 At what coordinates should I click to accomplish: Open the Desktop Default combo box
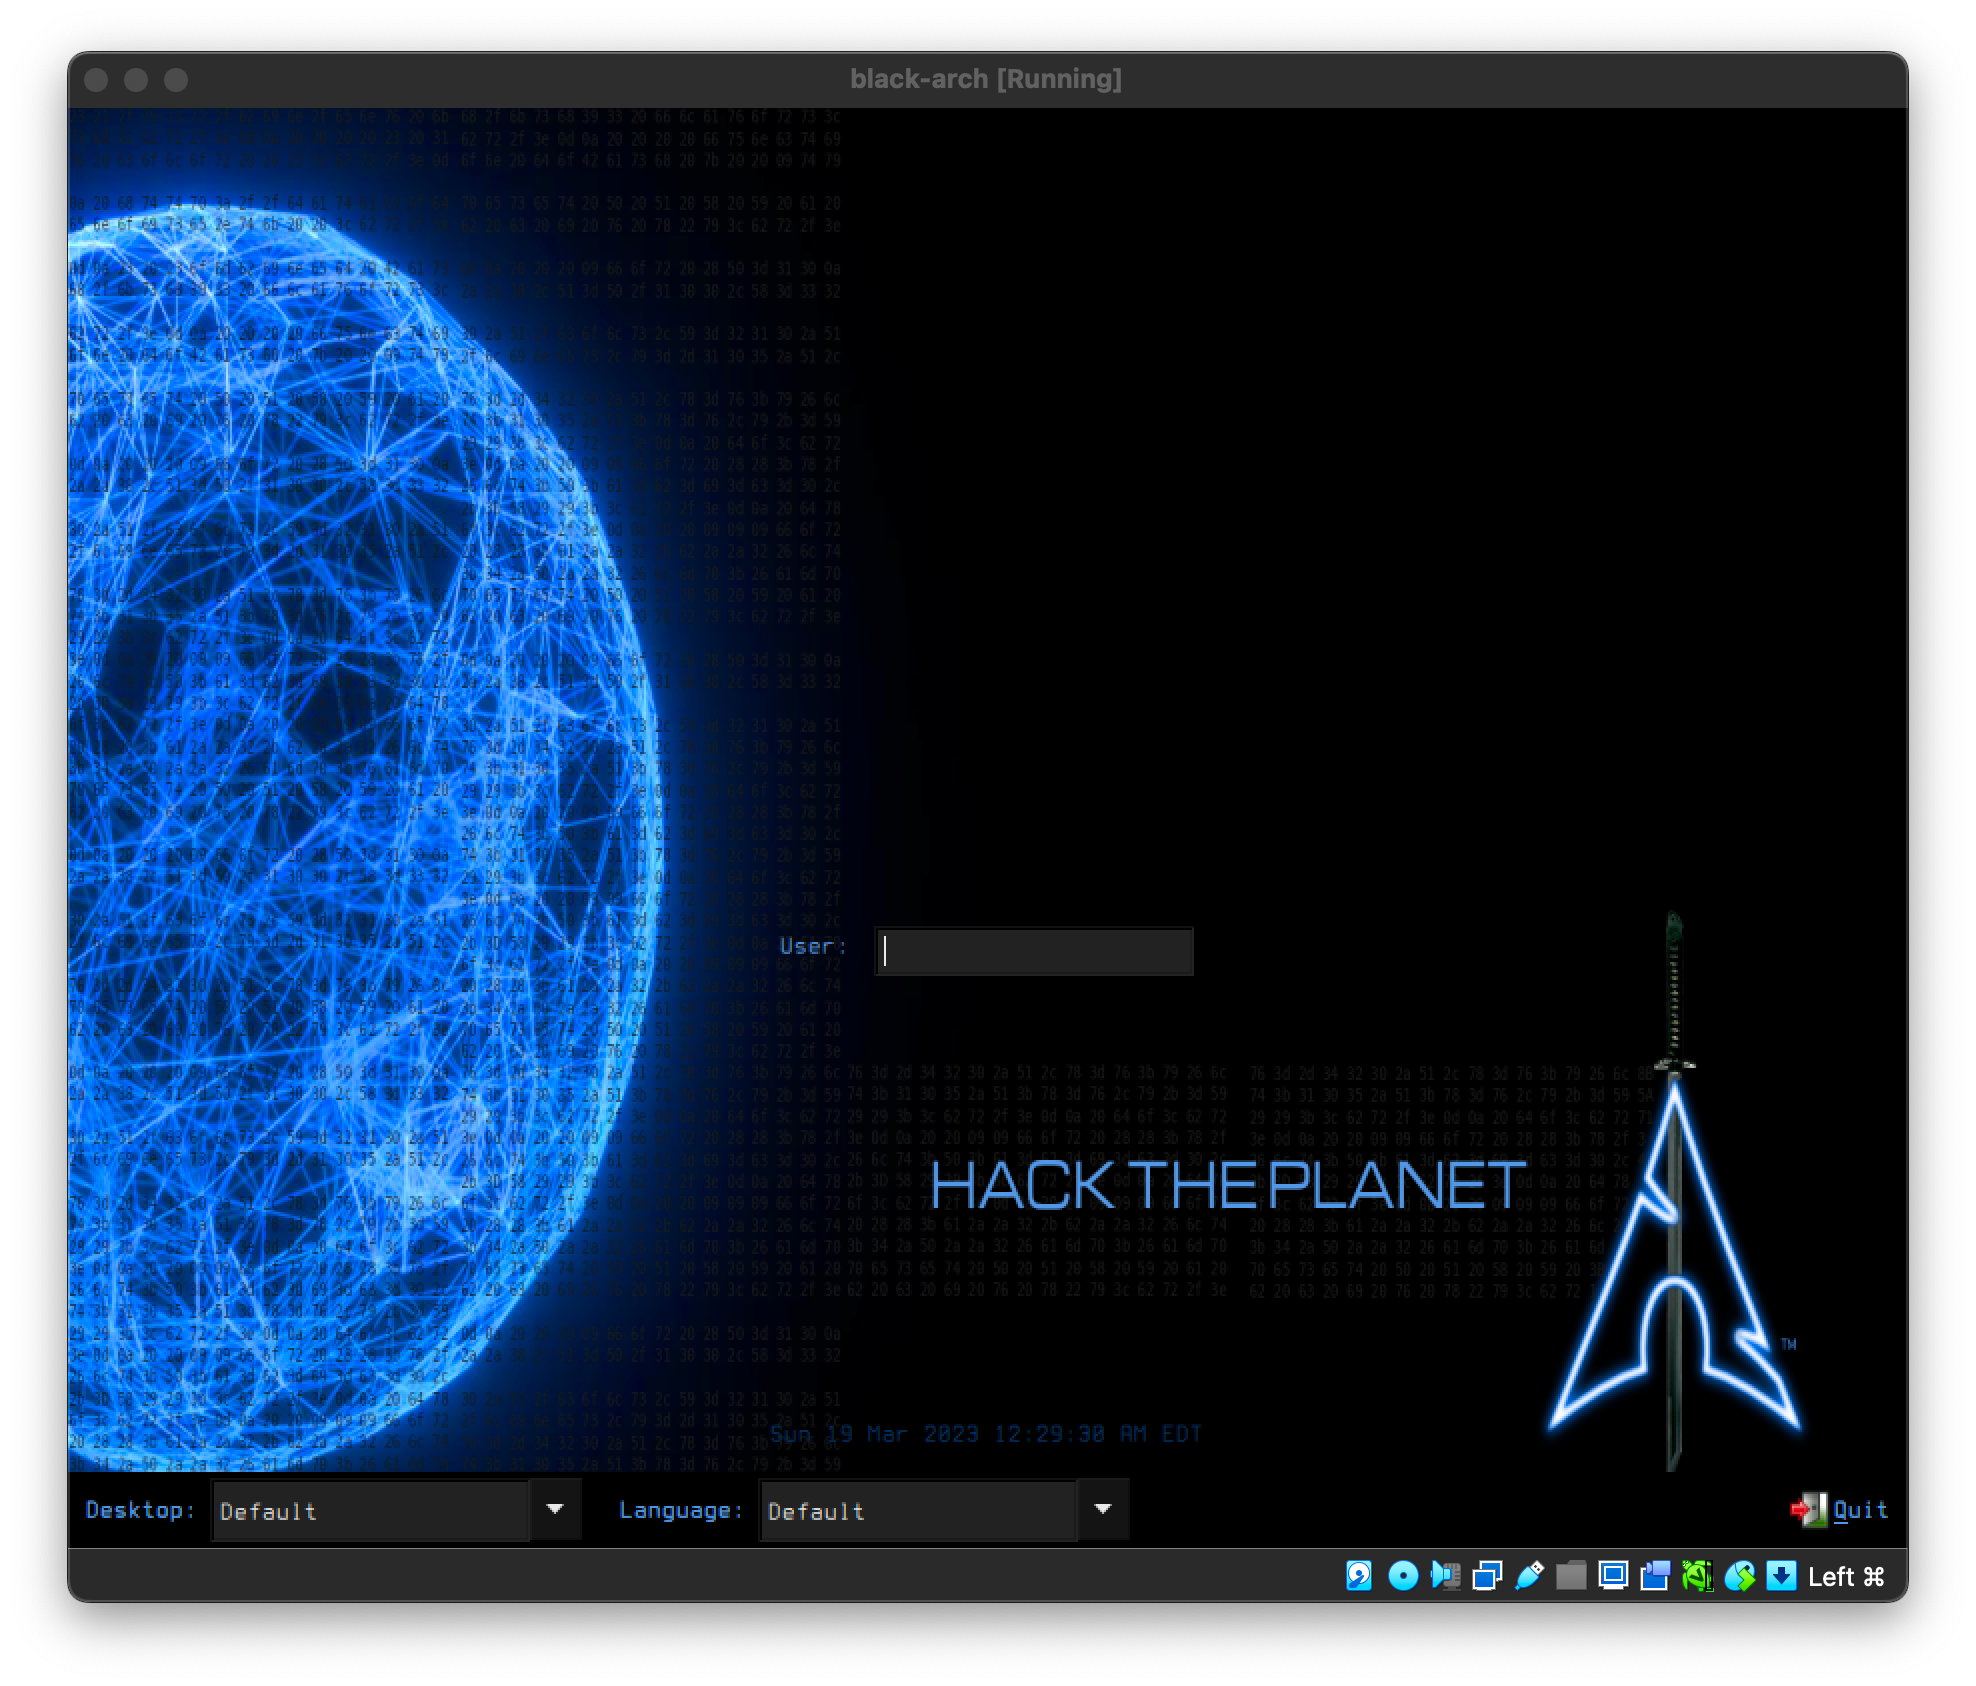pos(370,1511)
